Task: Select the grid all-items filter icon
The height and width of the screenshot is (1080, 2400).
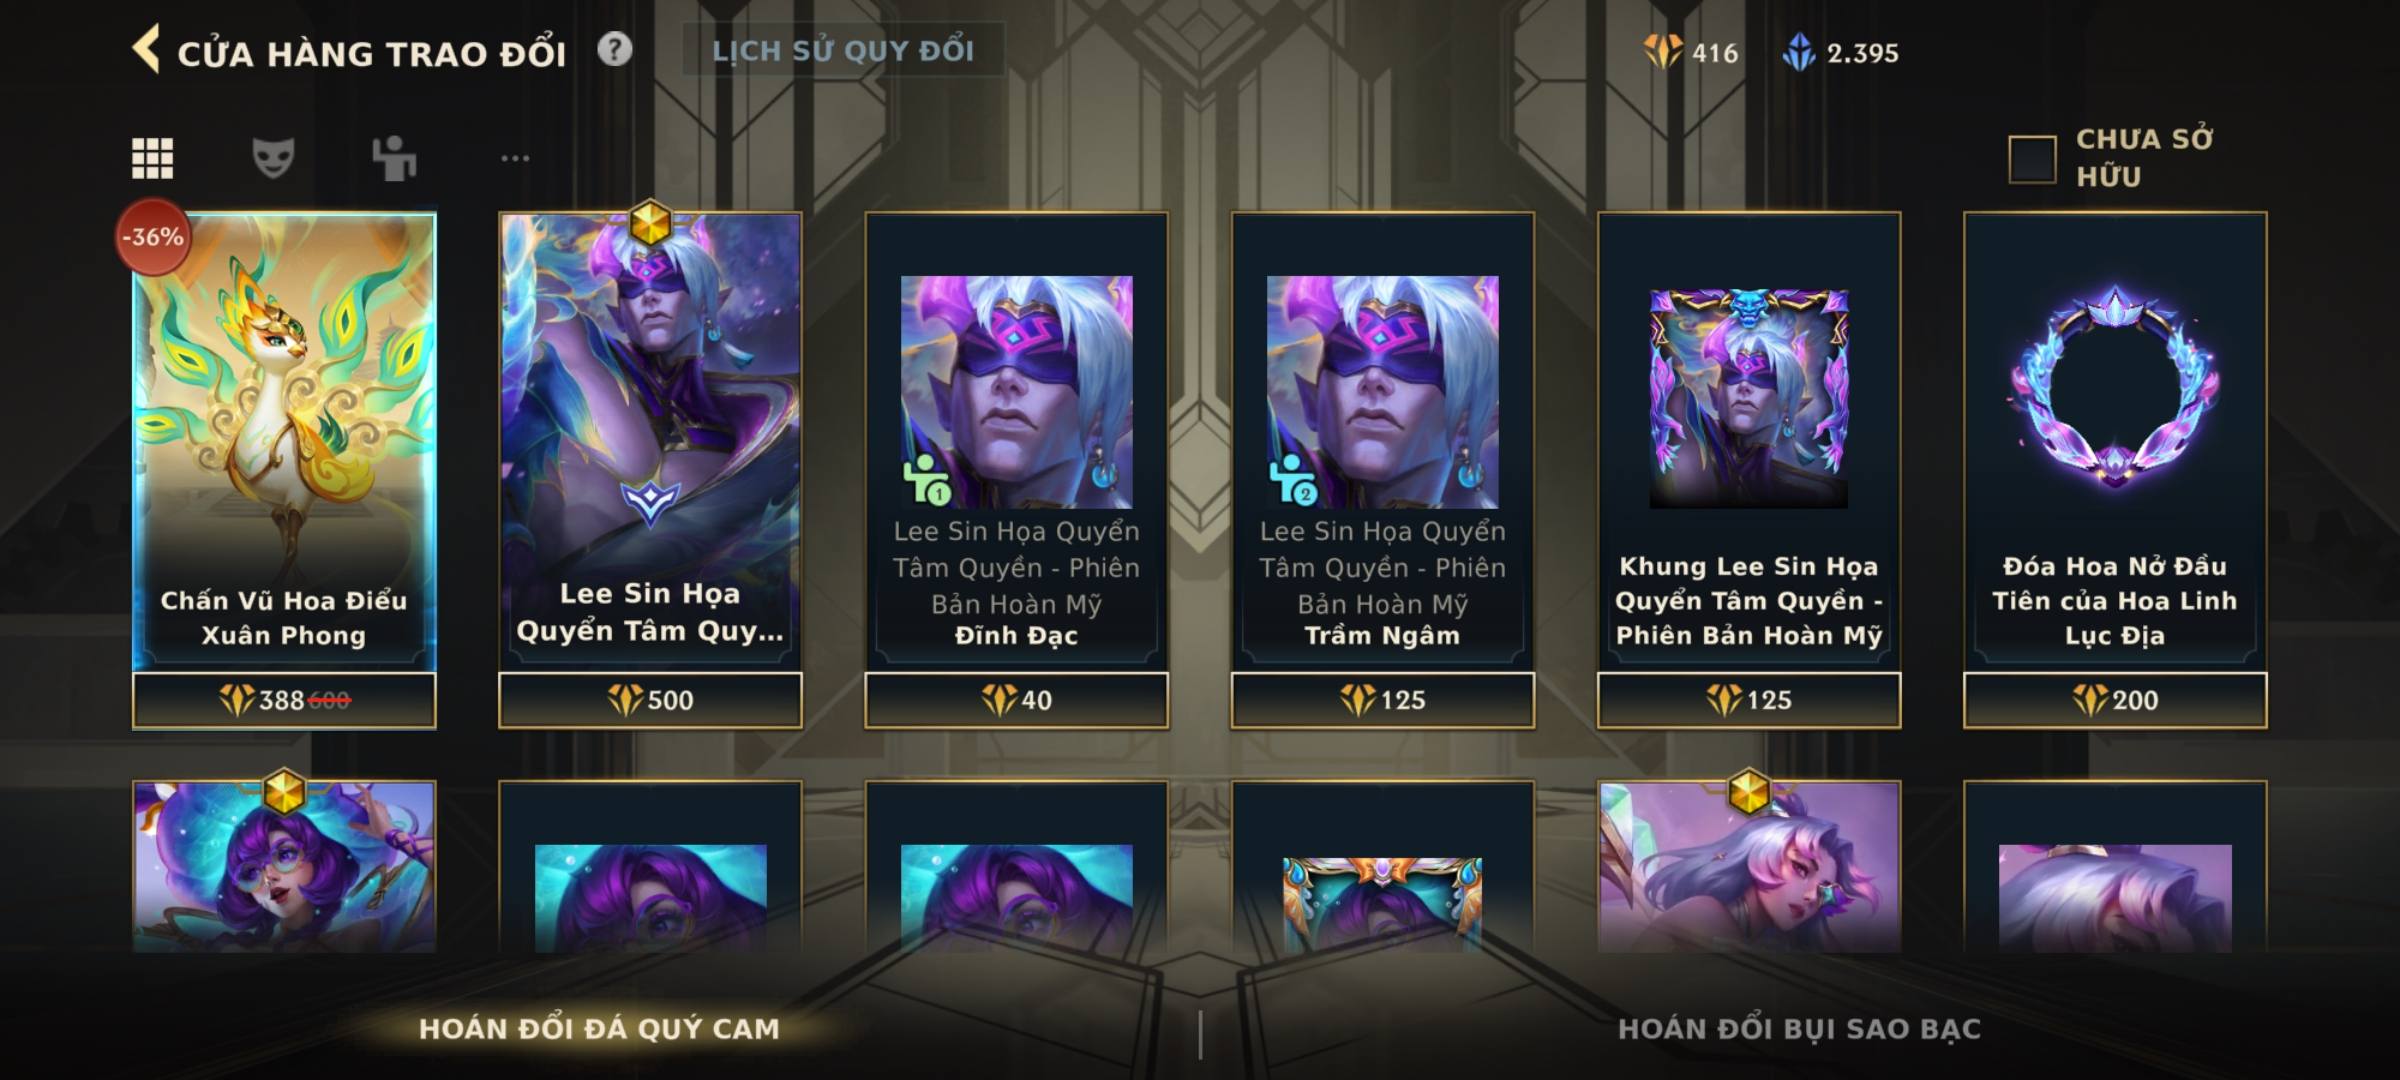Action: pyautogui.click(x=152, y=158)
